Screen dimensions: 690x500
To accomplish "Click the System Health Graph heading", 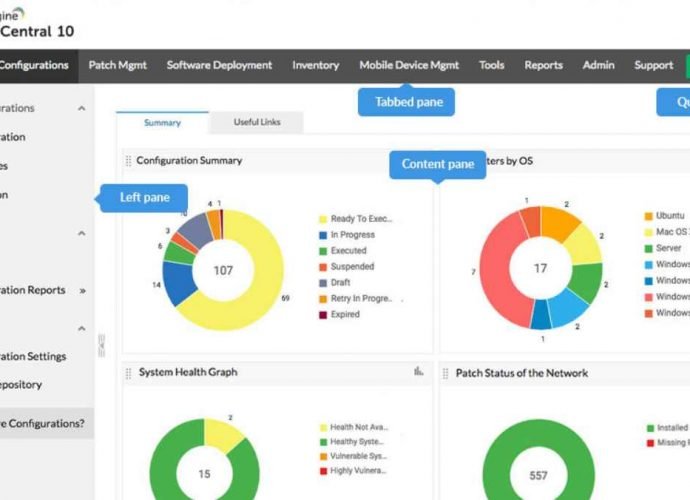I will point(188,372).
